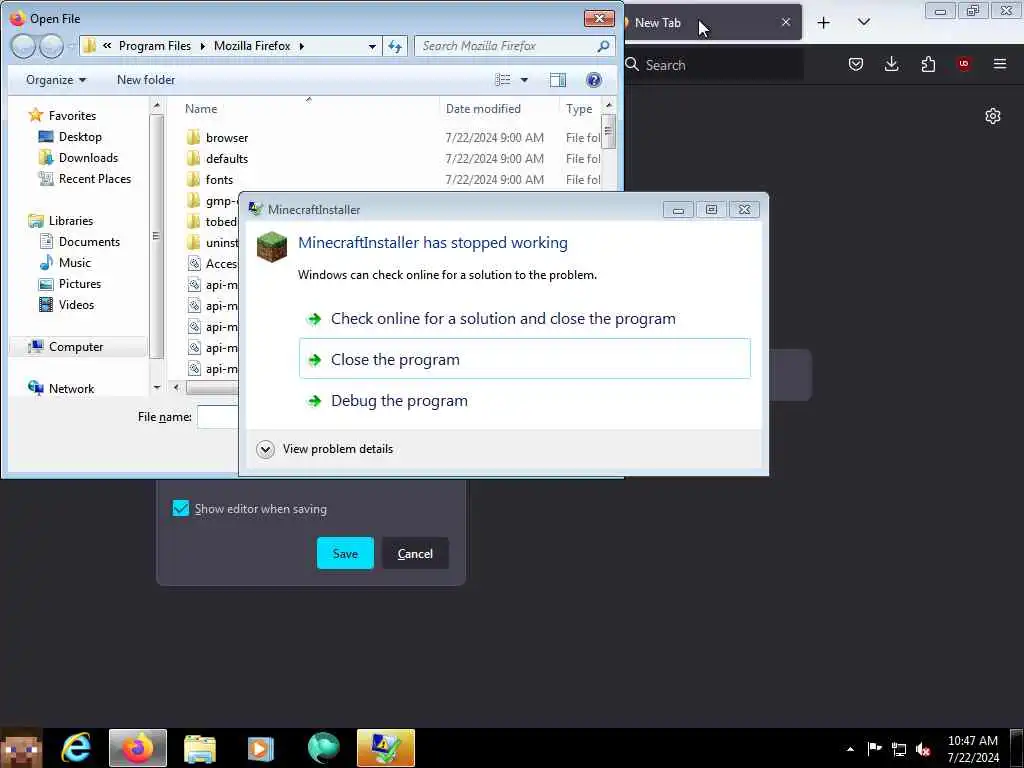The image size is (1024, 768).
Task: Select the fonts folder
Action: pos(219,180)
